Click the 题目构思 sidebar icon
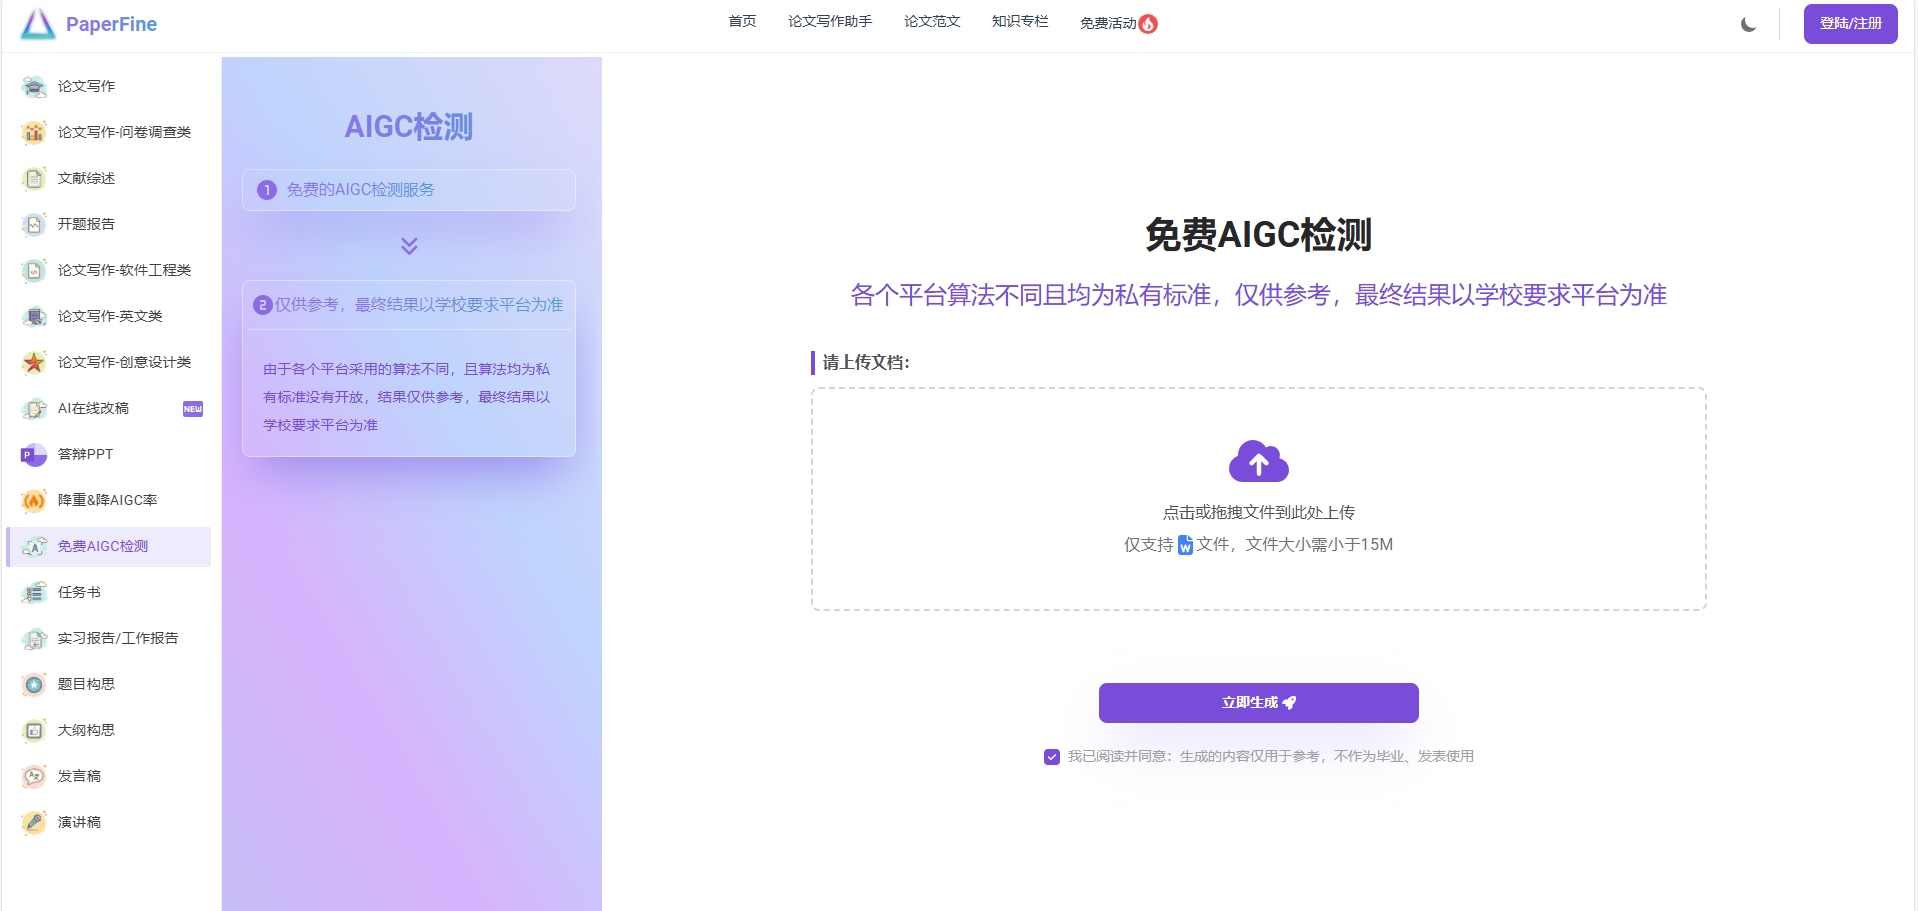The height and width of the screenshot is (911, 1918). pos(34,685)
